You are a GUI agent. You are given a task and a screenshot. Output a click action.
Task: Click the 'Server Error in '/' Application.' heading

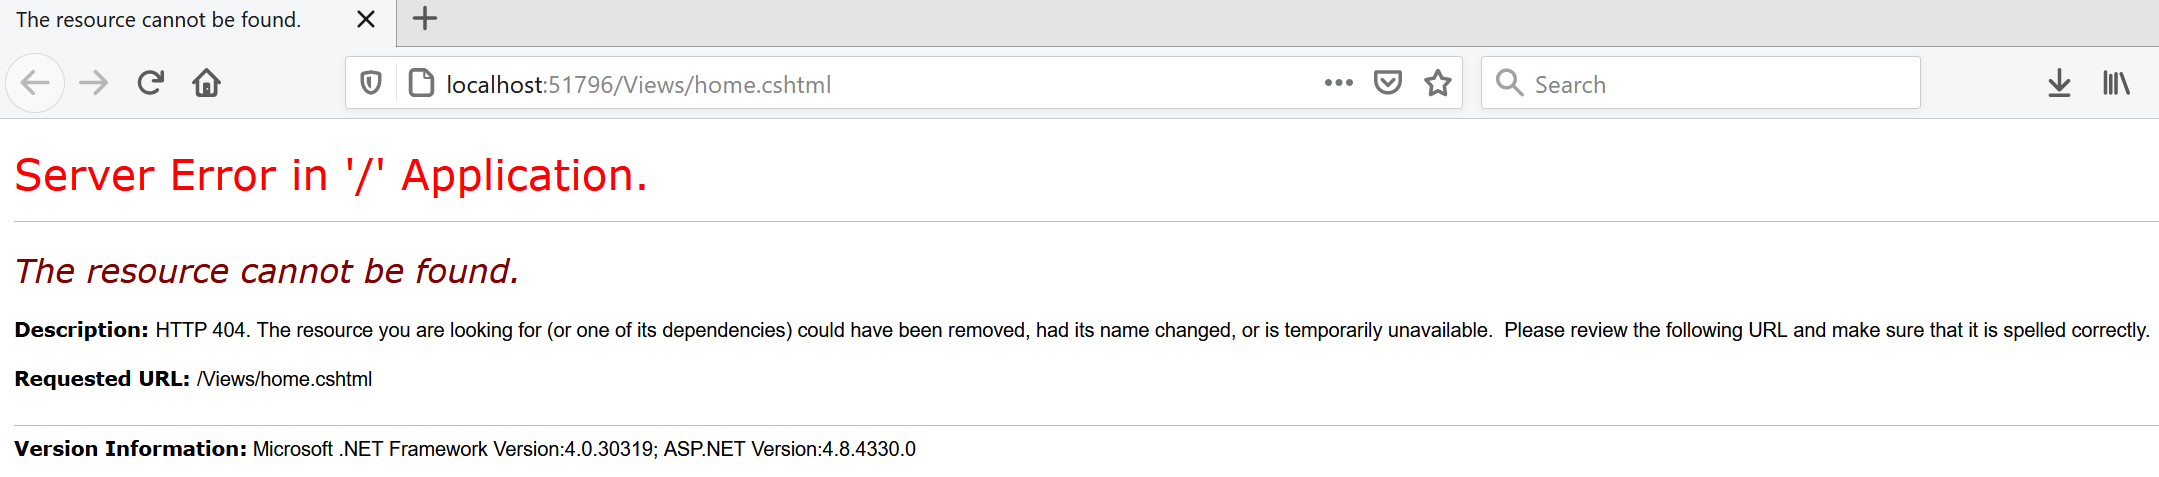point(331,175)
